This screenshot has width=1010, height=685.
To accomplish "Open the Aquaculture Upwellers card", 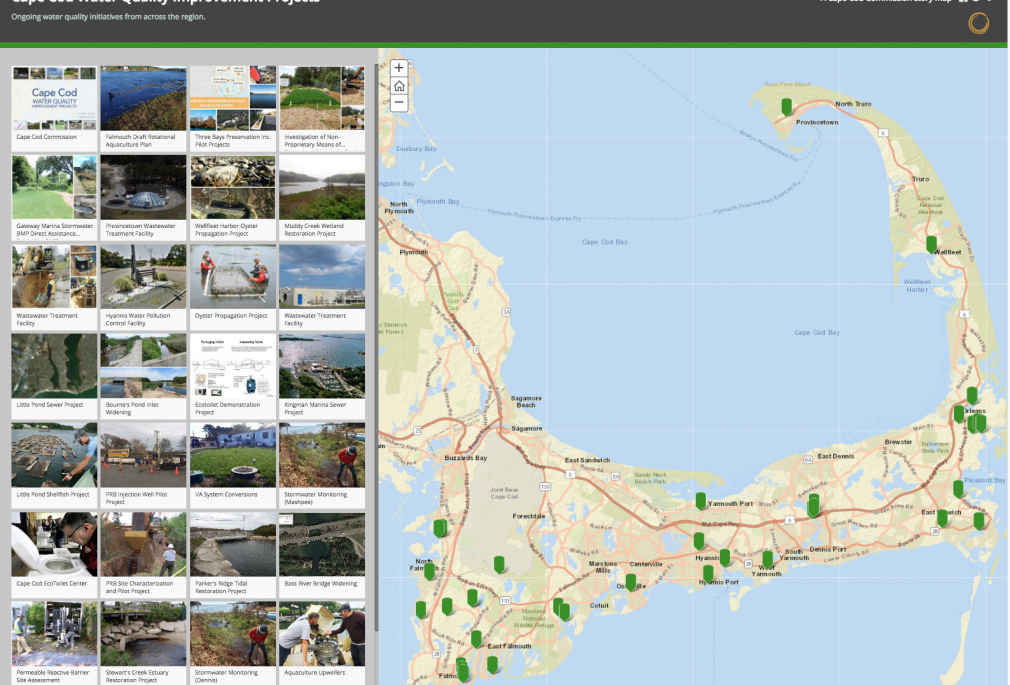I will tap(322, 643).
